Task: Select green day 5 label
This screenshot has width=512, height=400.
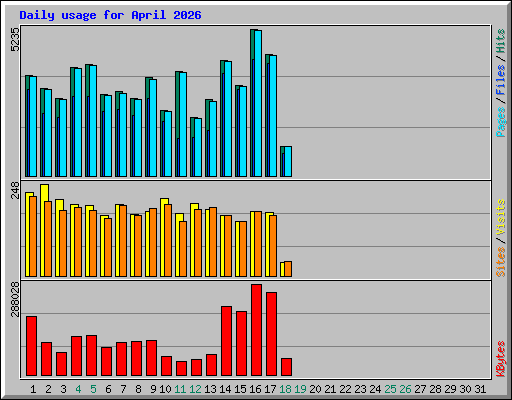Action: pos(93,389)
